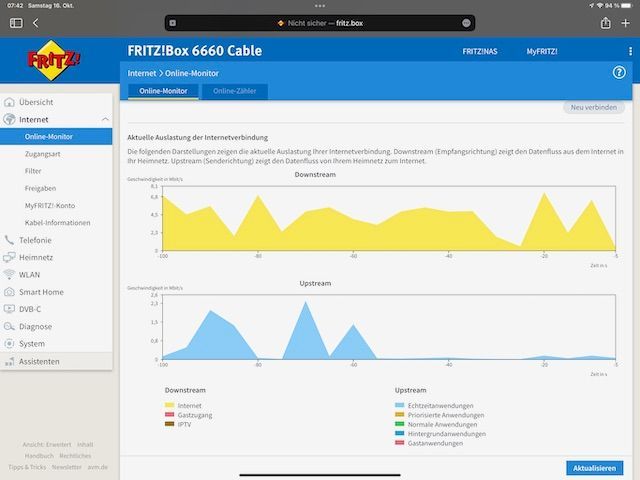Open the System menu entry

pos(32,344)
